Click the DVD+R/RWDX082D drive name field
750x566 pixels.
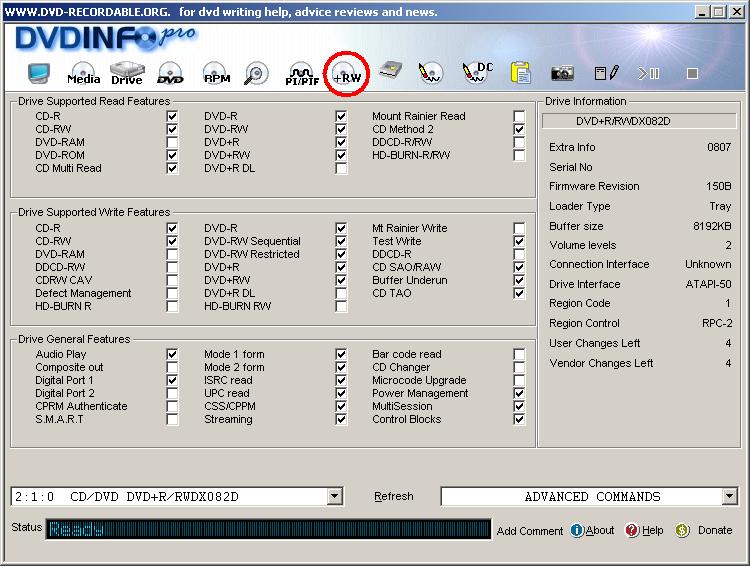coord(639,121)
